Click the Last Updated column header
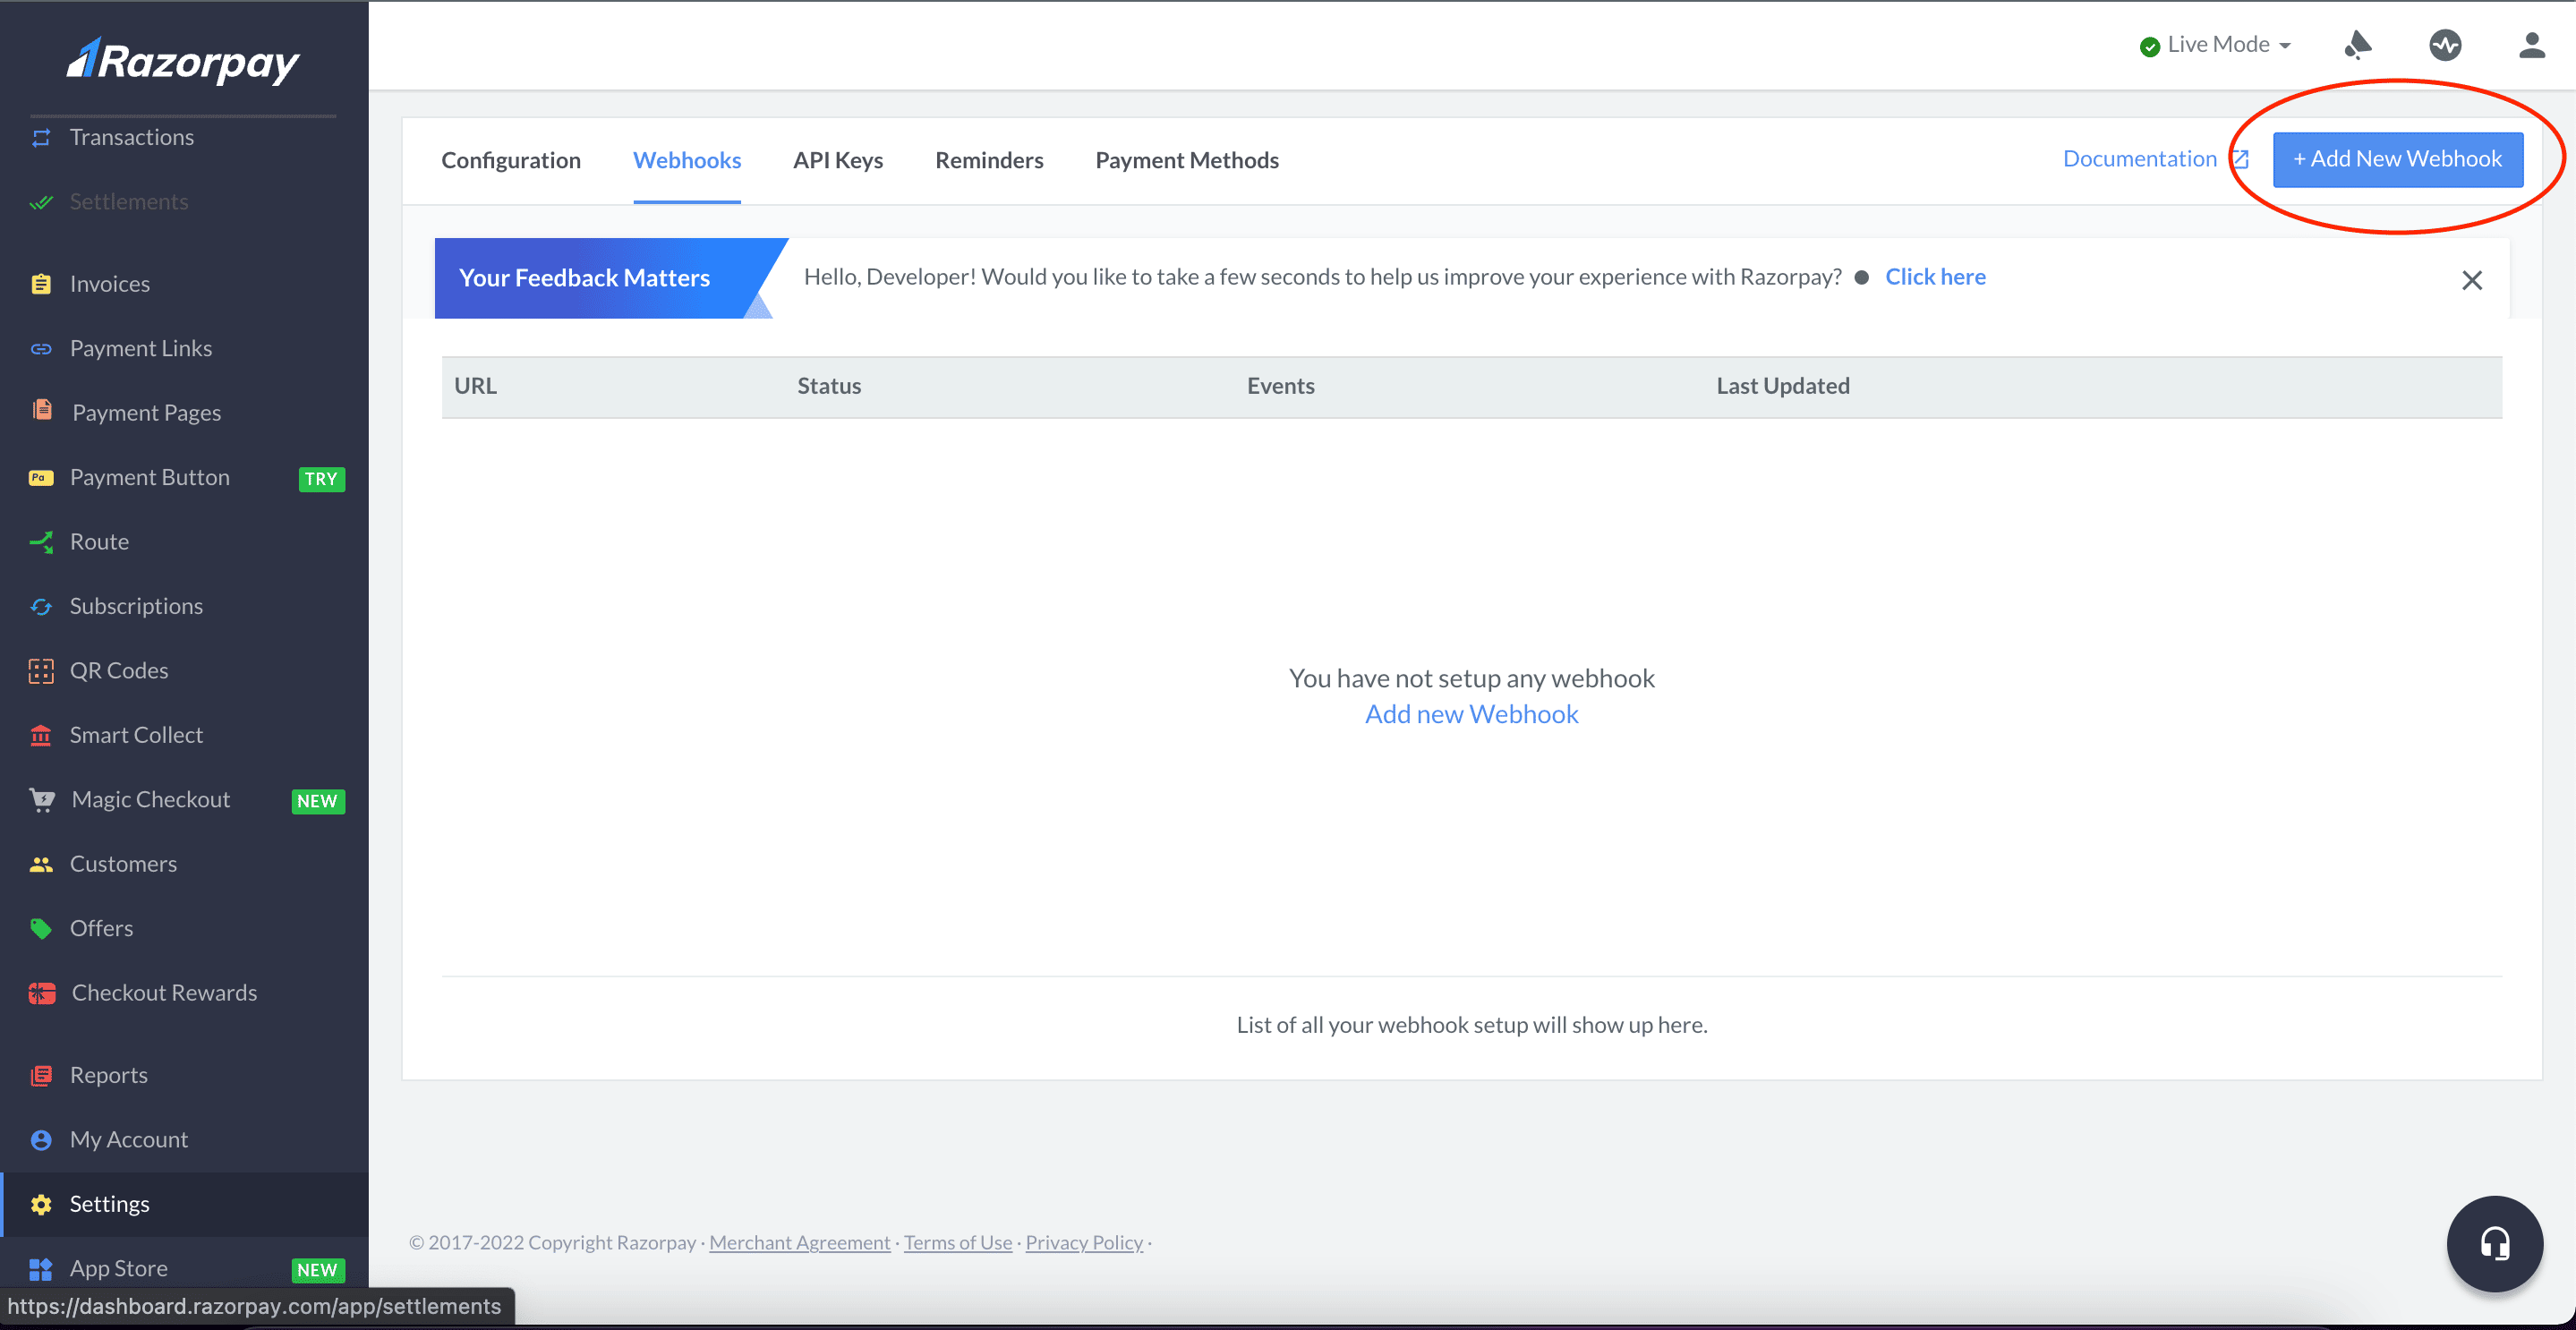This screenshot has width=2576, height=1330. 1783,386
